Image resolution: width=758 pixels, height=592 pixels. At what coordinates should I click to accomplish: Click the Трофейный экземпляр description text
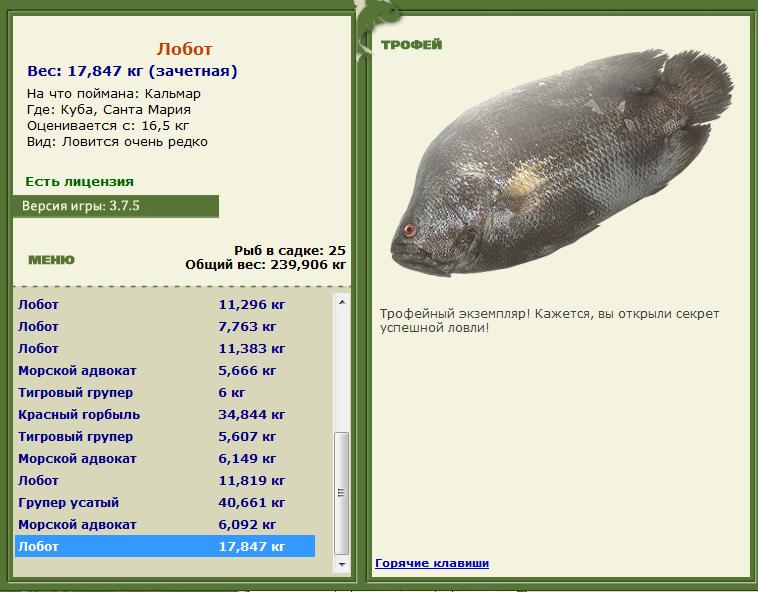(x=550, y=321)
